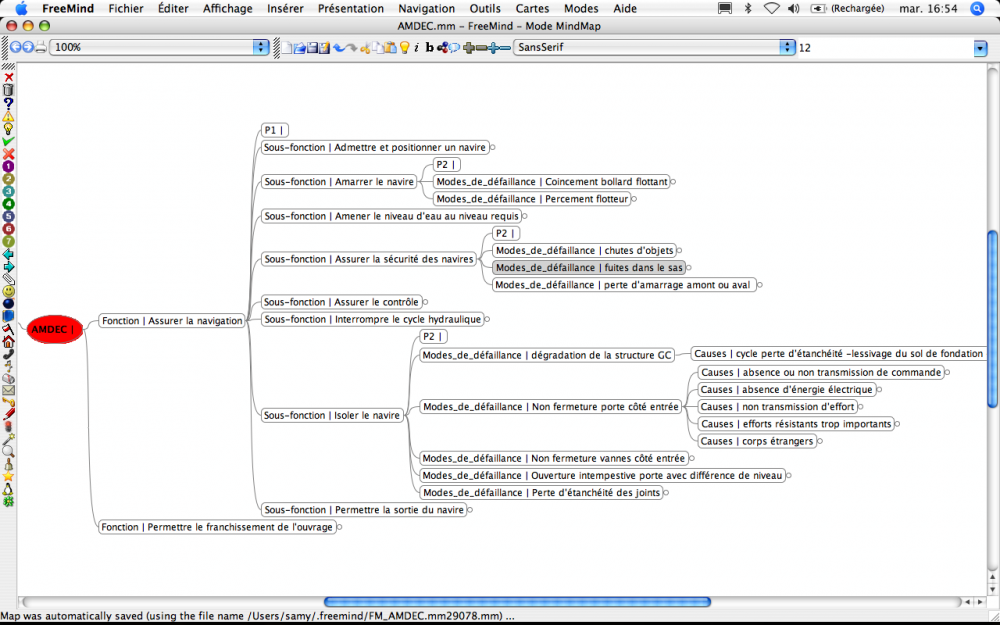Select node Fonction | Assurer la navigation
1000x625 pixels.
pyautogui.click(x=172, y=321)
